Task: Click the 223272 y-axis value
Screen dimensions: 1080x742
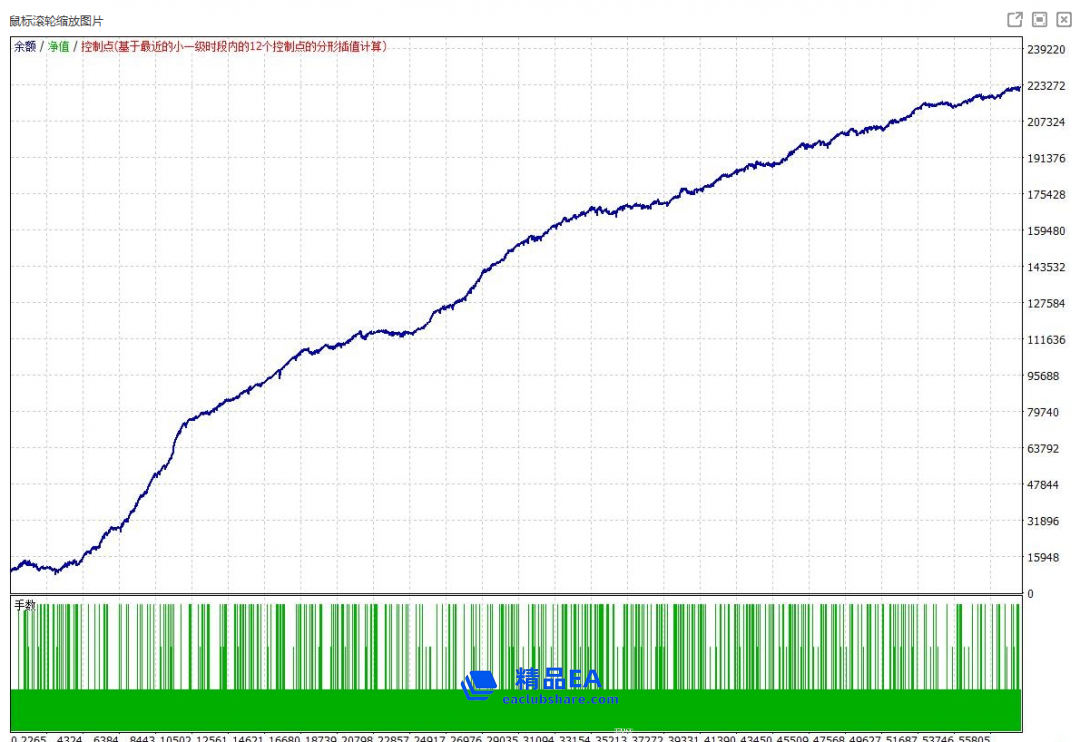Action: [x=1046, y=86]
